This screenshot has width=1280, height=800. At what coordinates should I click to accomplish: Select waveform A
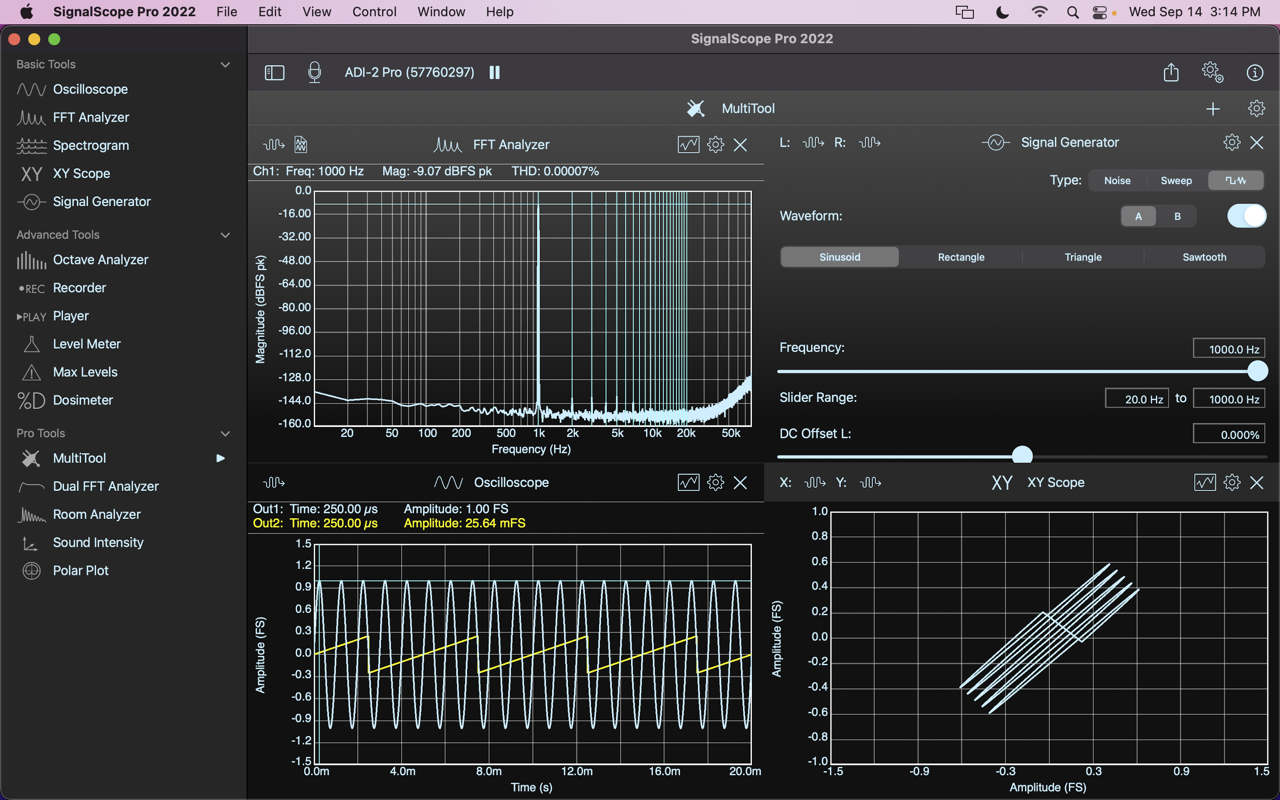pos(1138,216)
